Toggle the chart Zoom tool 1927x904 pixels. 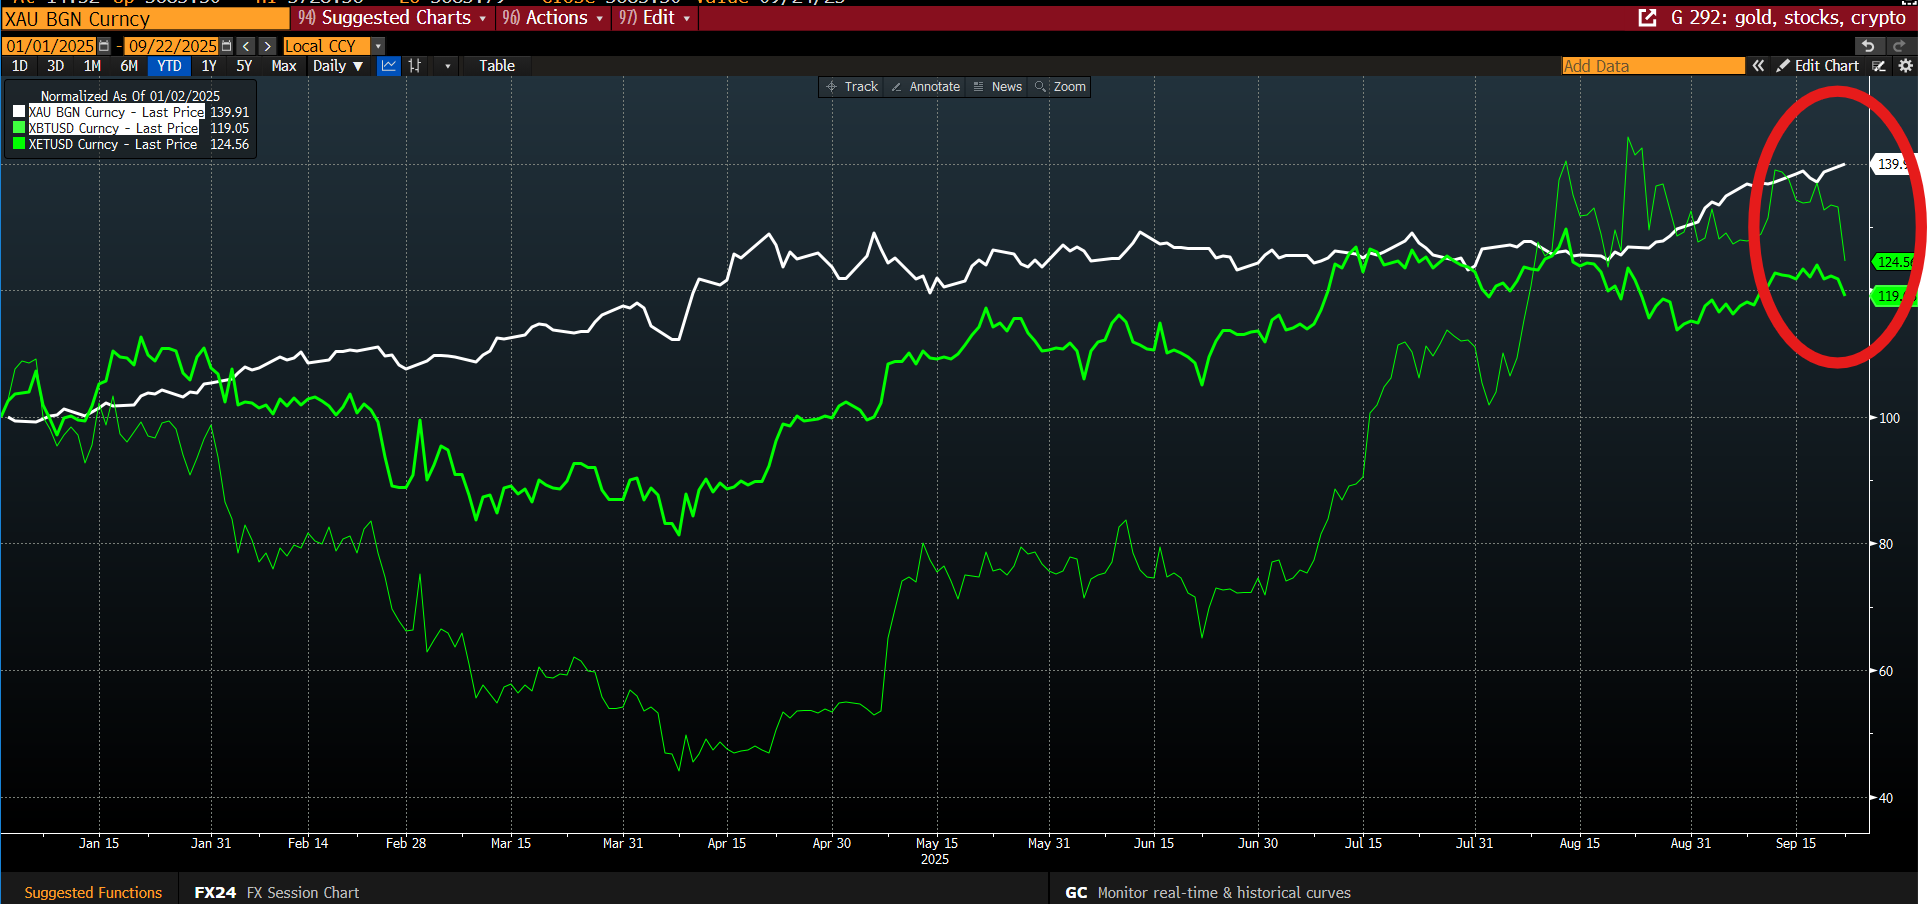click(x=1061, y=87)
